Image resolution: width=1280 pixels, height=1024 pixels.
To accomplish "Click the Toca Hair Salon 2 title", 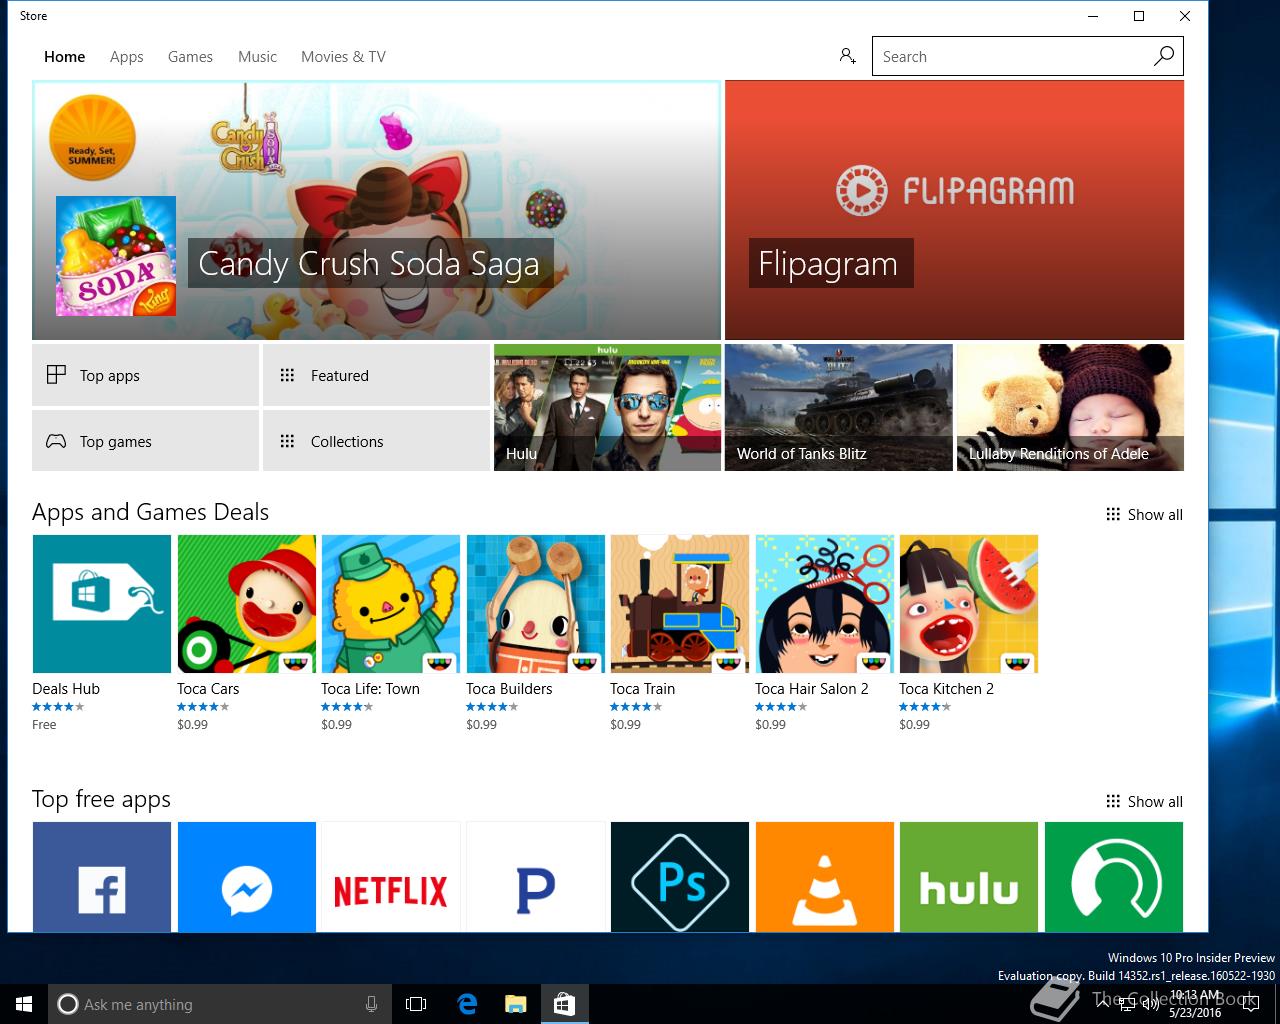I will point(812,688).
